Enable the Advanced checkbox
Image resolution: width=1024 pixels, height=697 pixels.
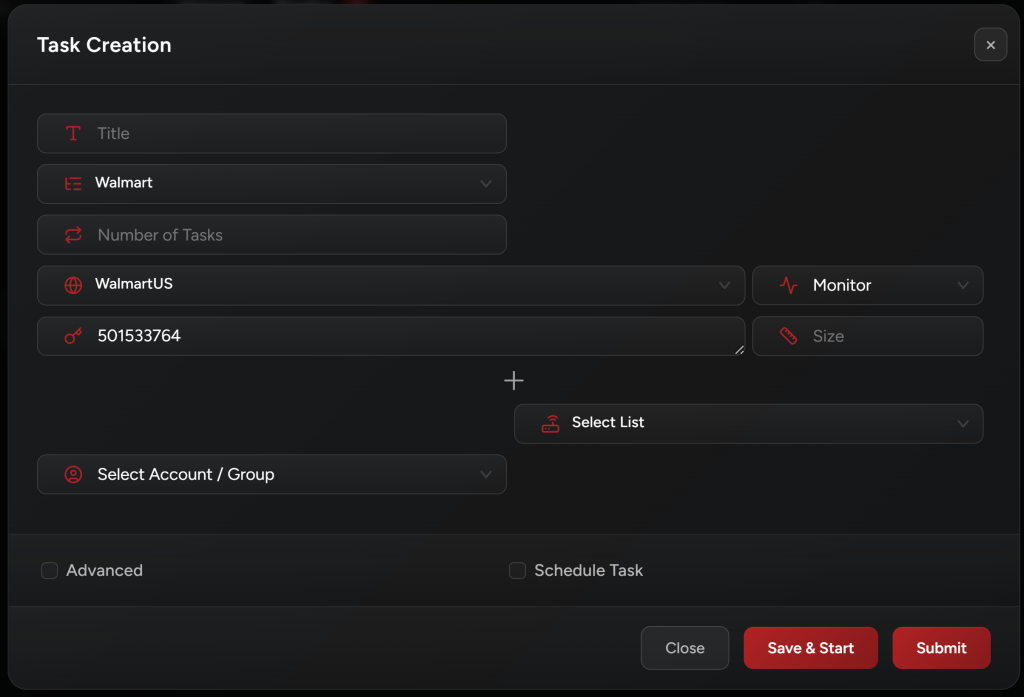[x=49, y=571]
